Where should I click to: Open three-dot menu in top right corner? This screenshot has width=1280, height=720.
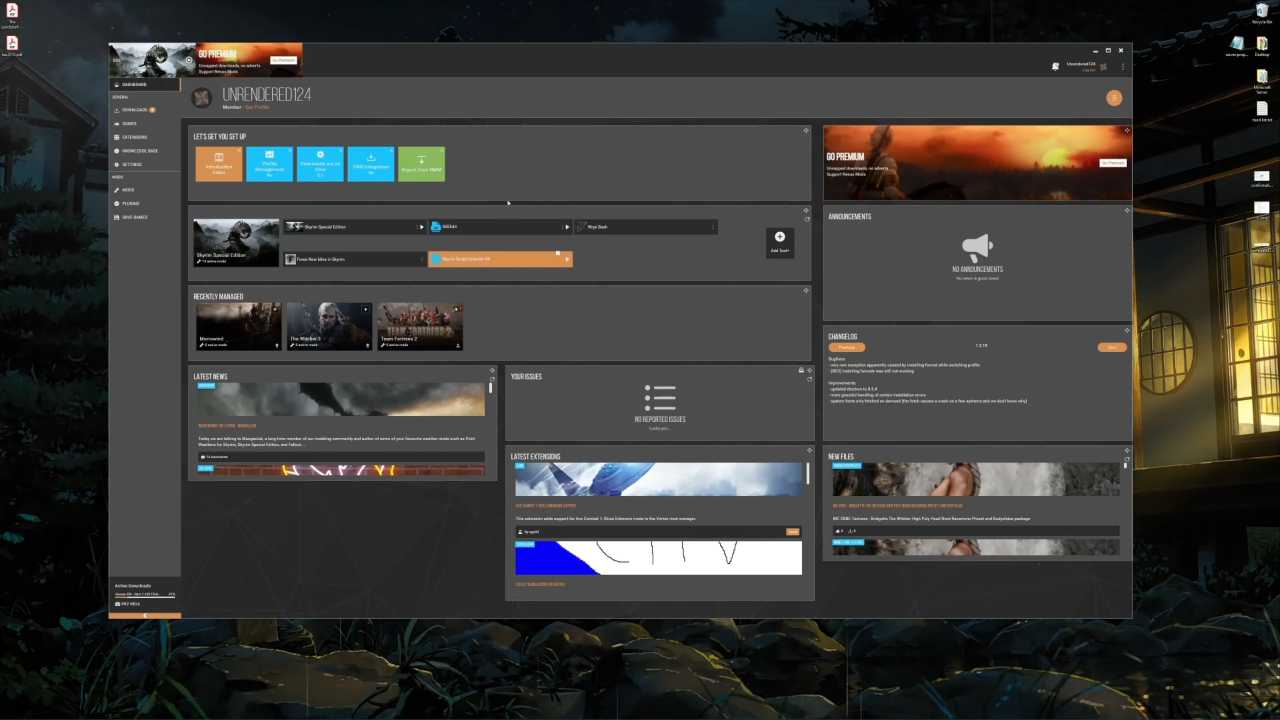point(1122,67)
